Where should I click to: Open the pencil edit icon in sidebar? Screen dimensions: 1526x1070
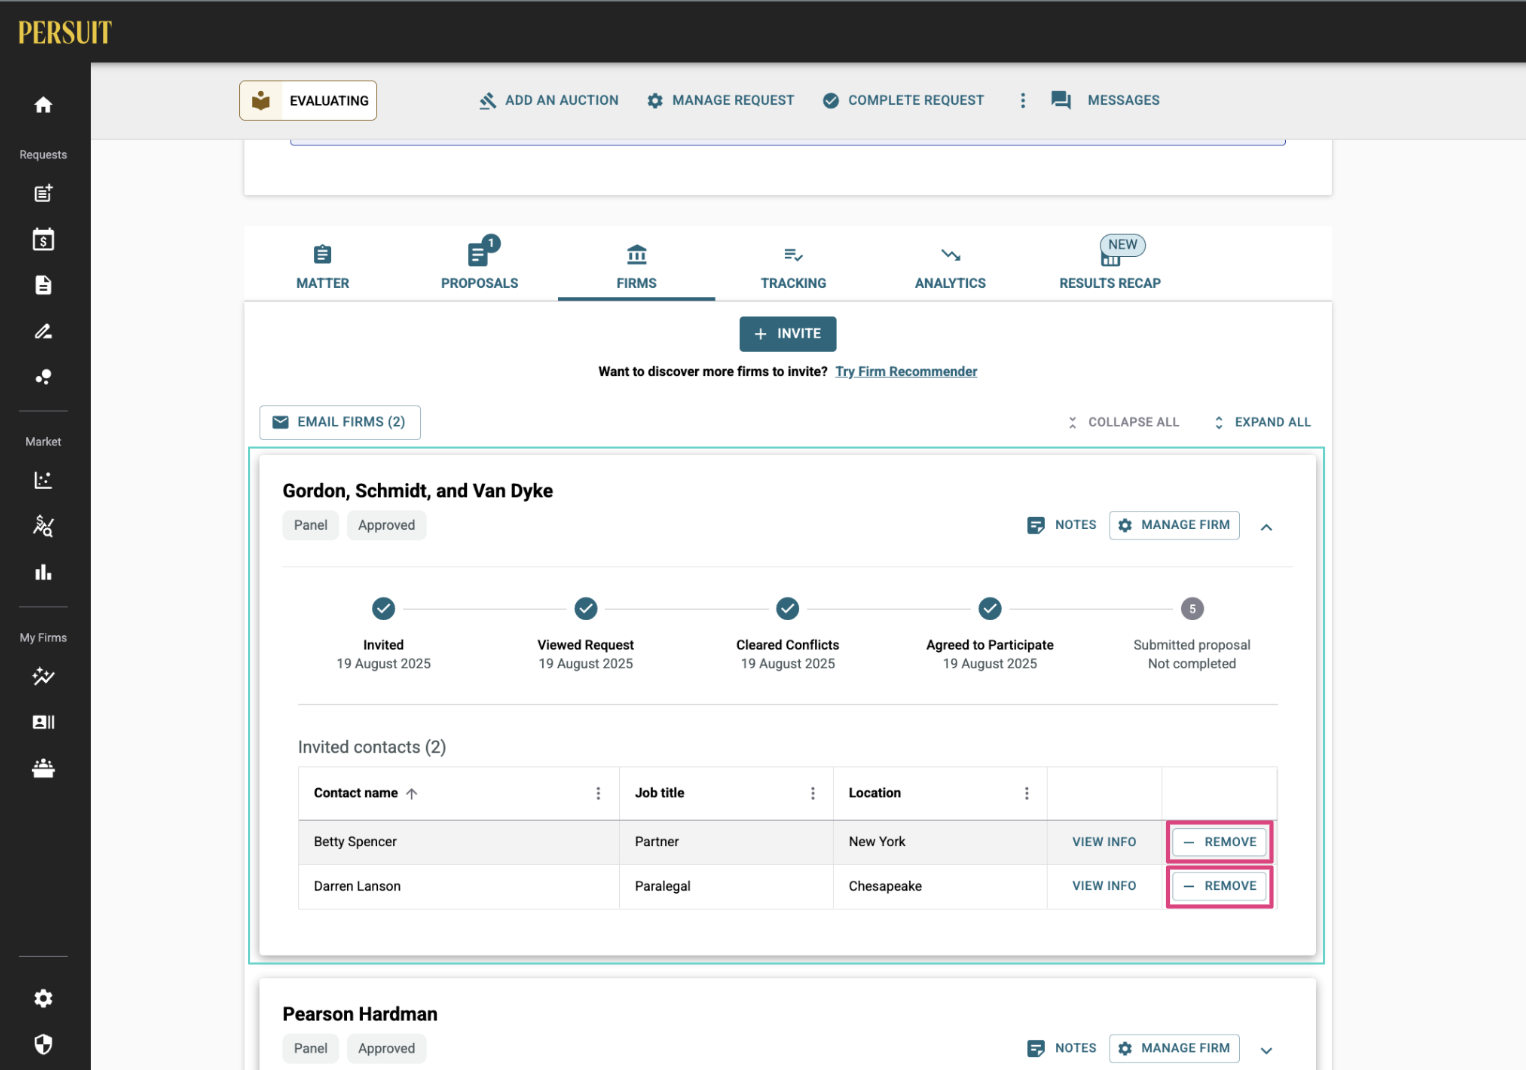point(43,331)
